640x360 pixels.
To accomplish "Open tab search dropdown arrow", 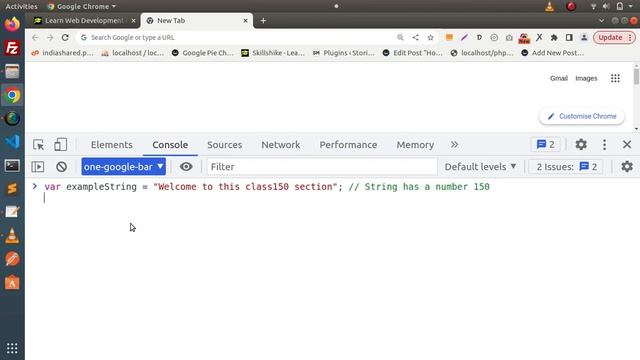I will point(601,20).
